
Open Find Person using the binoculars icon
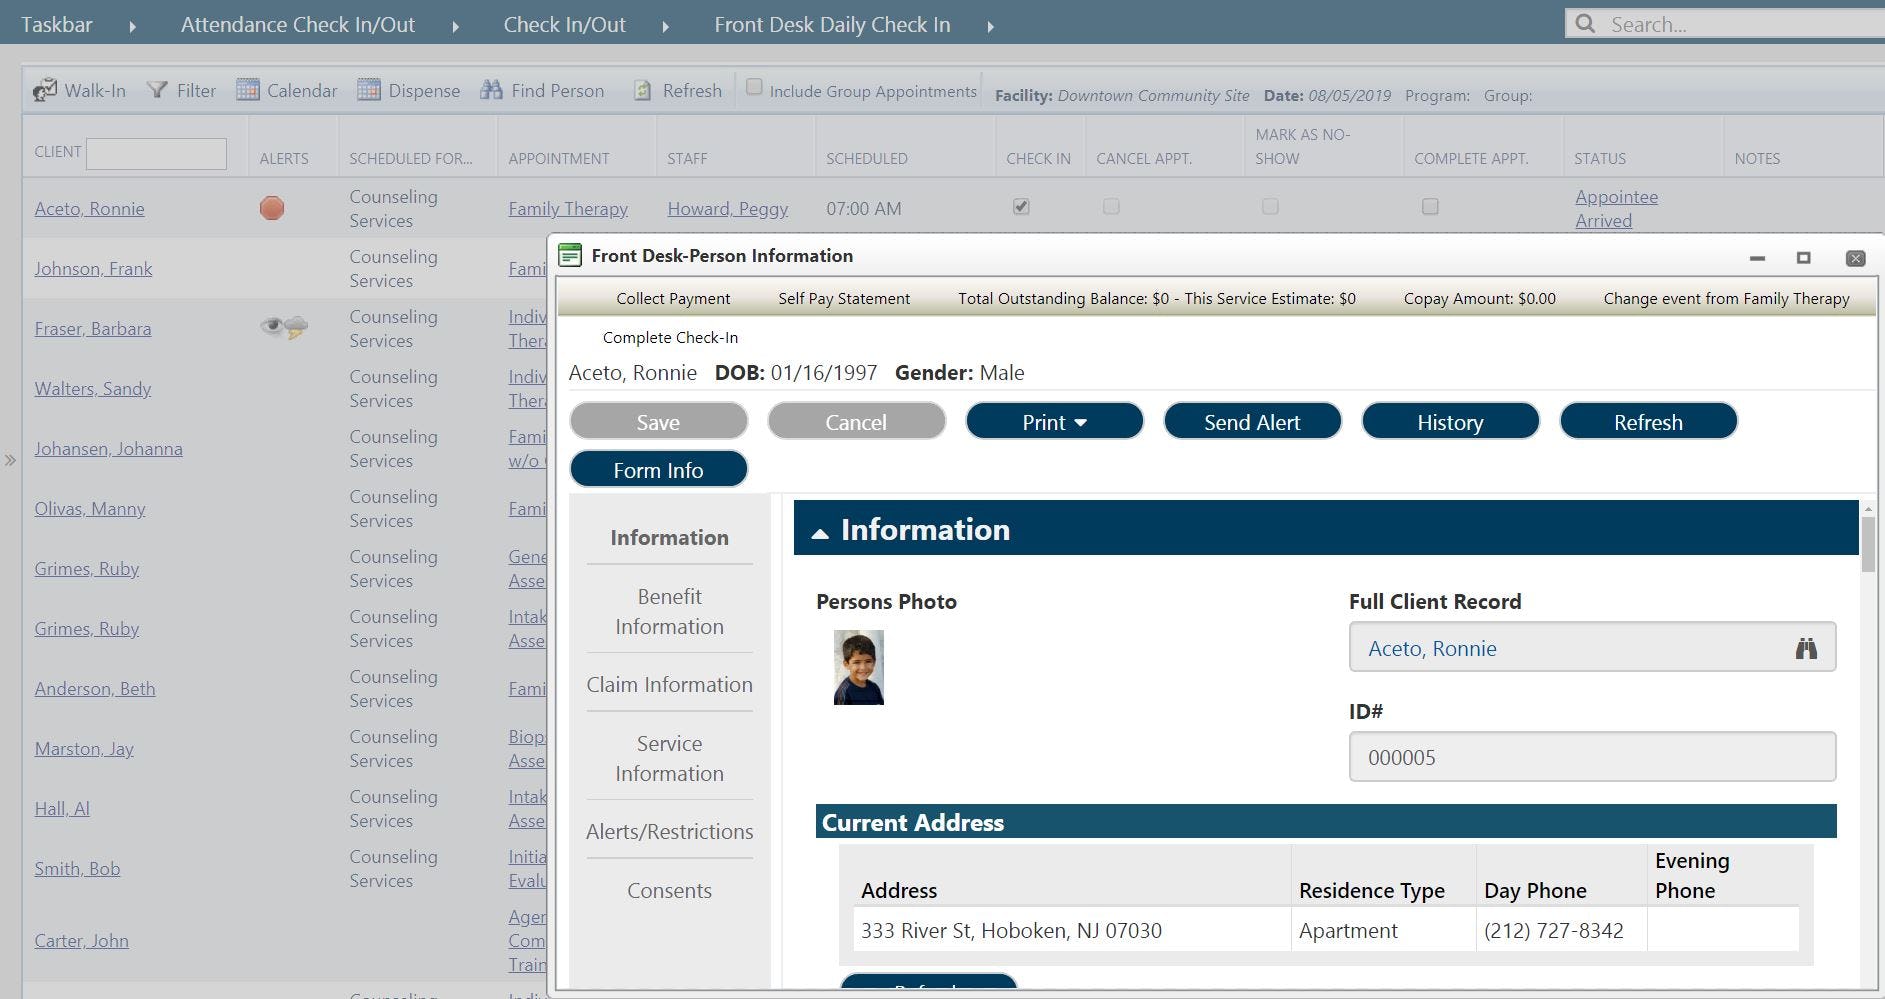point(491,90)
